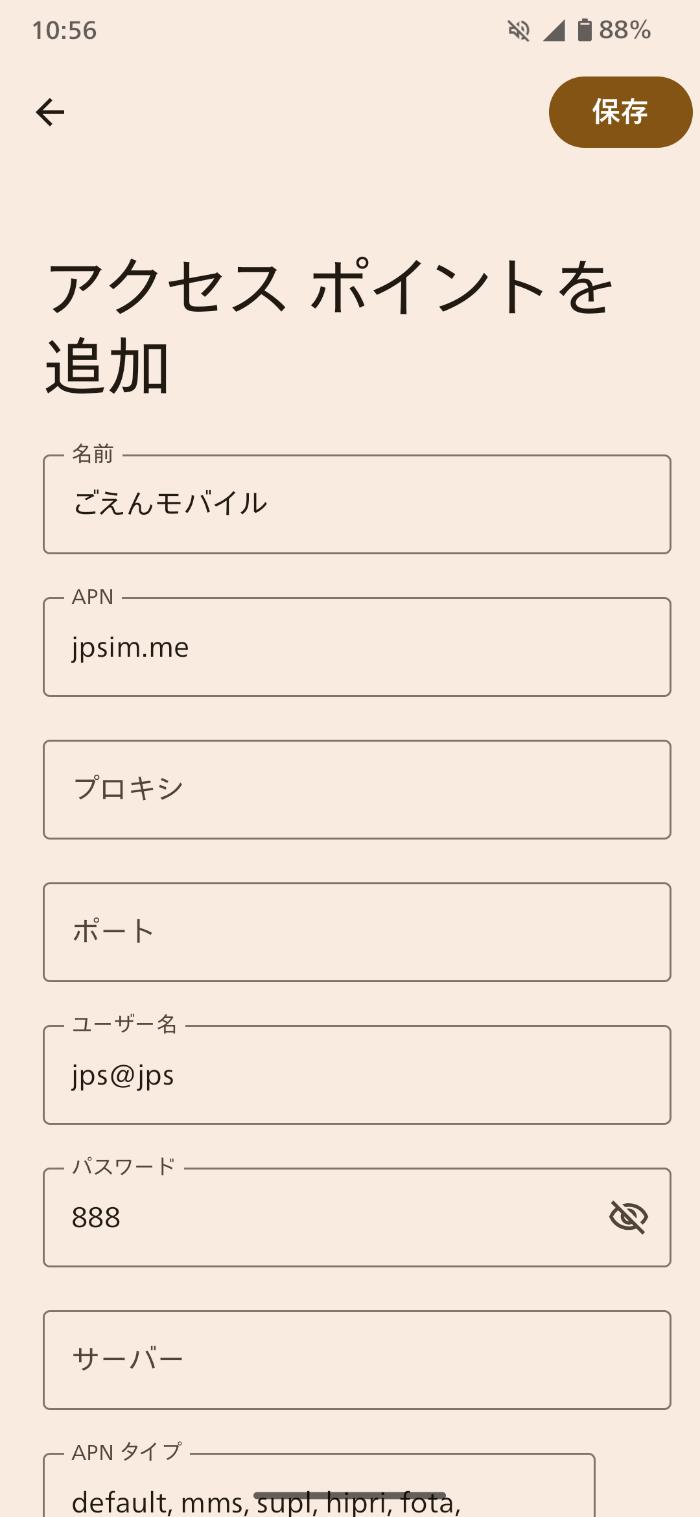Viewport: 700px width, 1517px height.
Task: Tap the ポート port field
Action: tap(356, 932)
